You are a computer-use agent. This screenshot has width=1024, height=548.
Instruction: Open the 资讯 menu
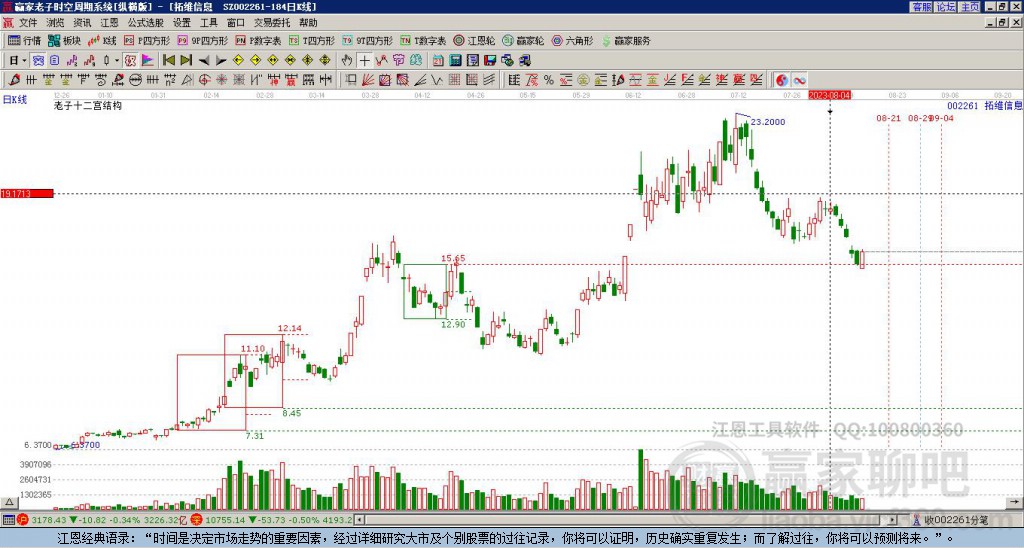click(82, 23)
